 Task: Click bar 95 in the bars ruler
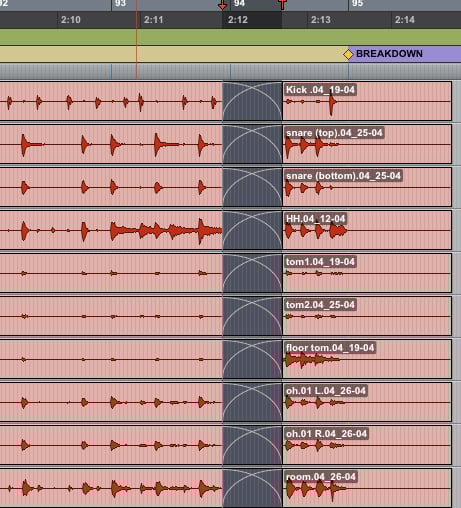pos(357,4)
